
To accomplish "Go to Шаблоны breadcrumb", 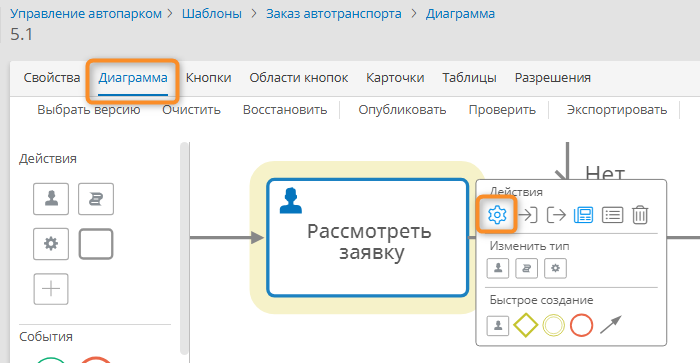I will pyautogui.click(x=212, y=14).
